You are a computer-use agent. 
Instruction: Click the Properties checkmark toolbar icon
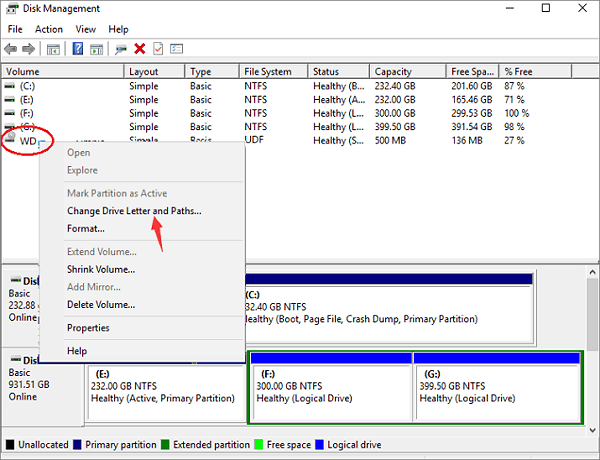[157, 48]
